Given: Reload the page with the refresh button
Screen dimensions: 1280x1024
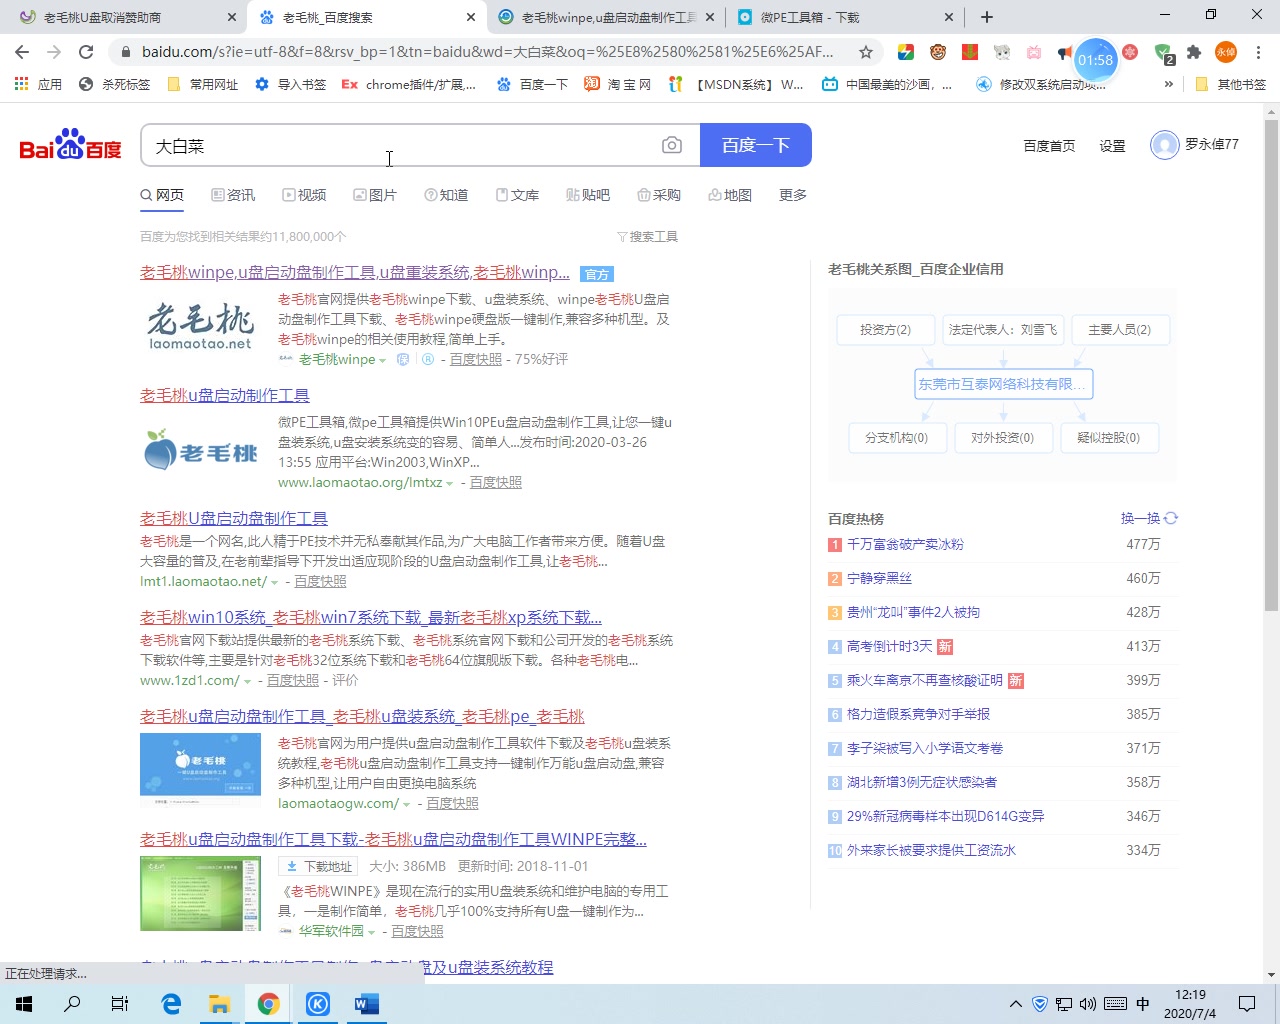Looking at the screenshot, I should (86, 52).
